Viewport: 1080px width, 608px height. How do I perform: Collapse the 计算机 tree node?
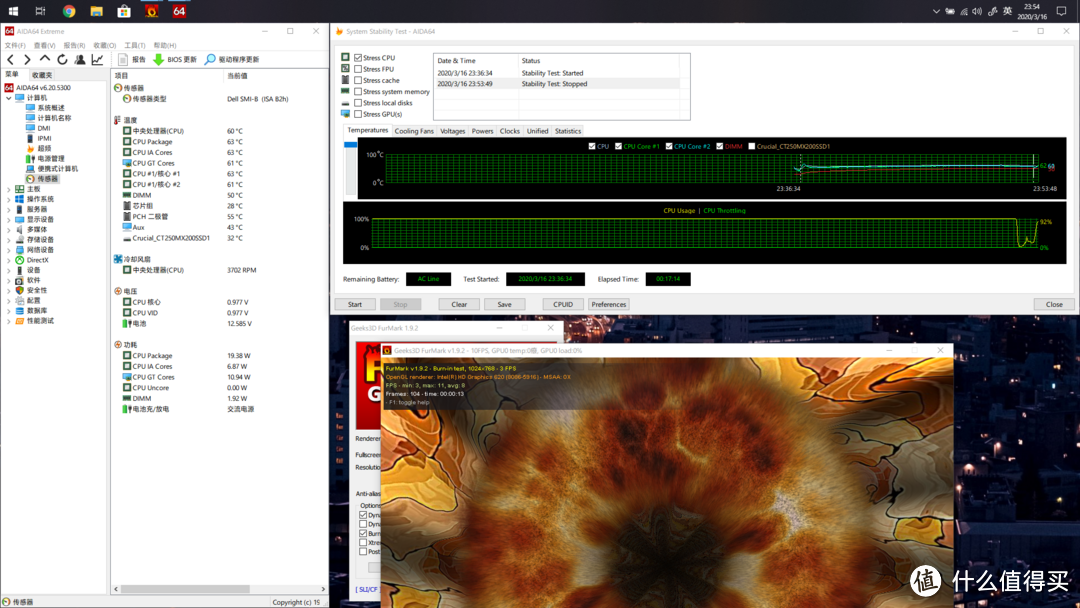(x=9, y=98)
